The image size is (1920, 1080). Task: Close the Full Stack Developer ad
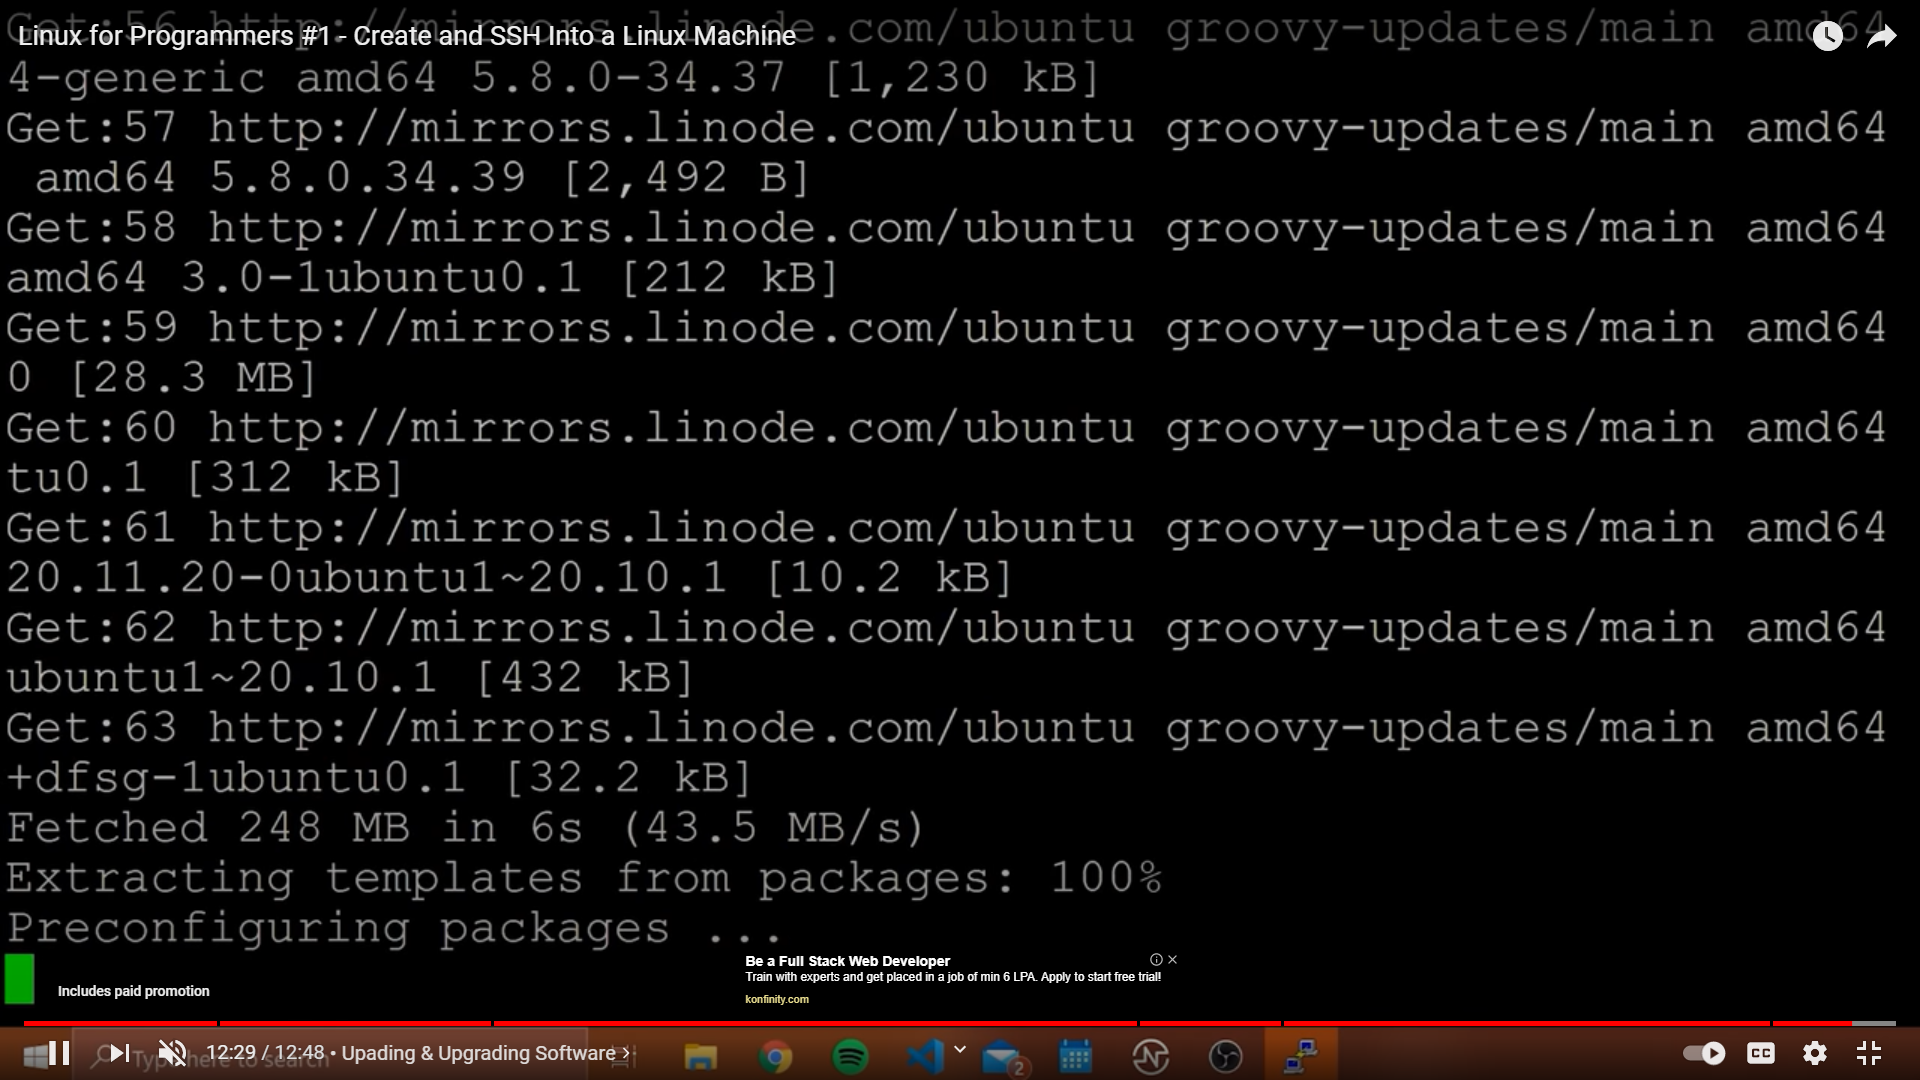pos(1173,959)
